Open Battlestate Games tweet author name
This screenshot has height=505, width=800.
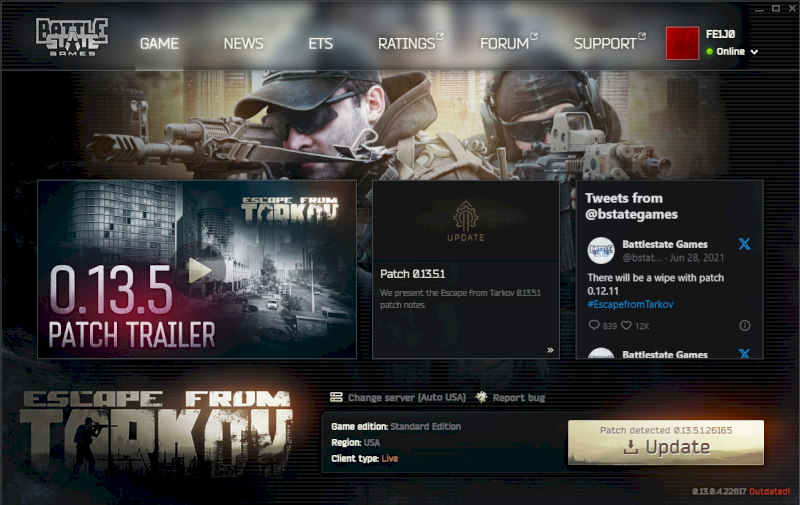(x=665, y=244)
